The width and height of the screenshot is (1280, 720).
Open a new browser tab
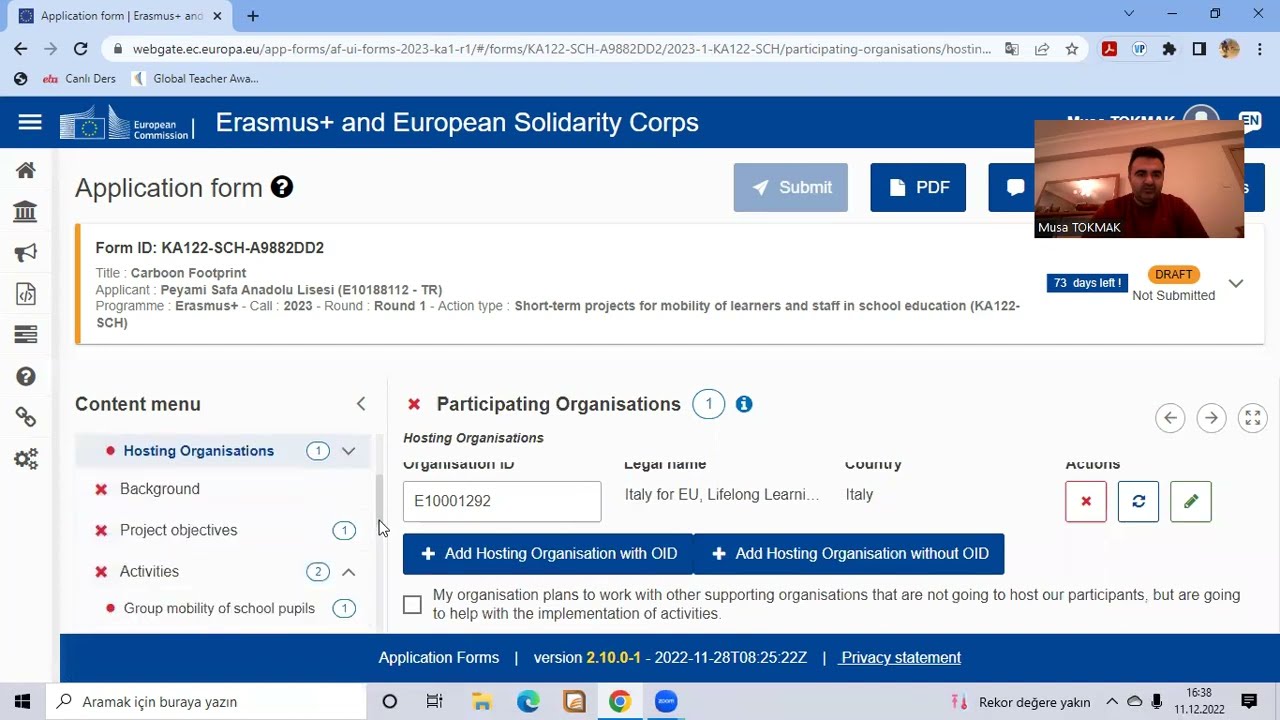click(x=253, y=16)
